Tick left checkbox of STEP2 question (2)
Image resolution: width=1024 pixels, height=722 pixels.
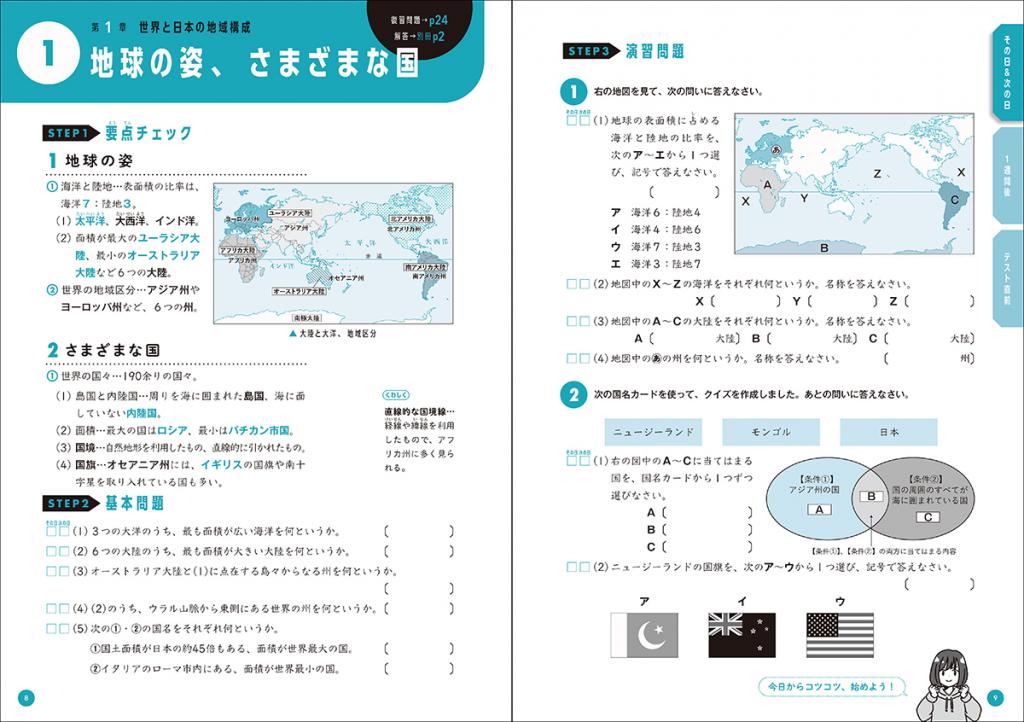point(52,552)
